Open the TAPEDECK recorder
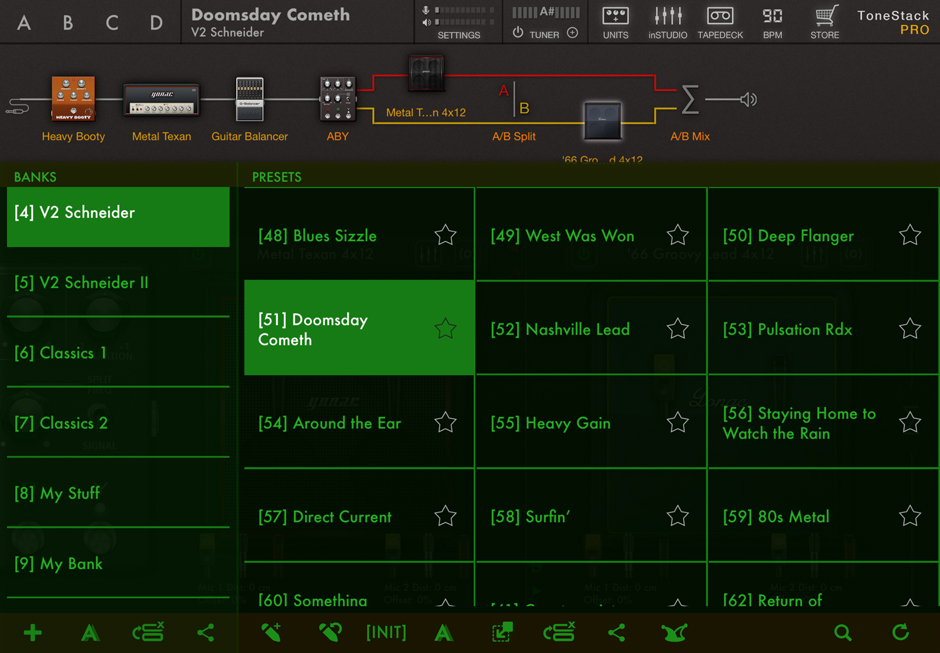 [x=720, y=22]
